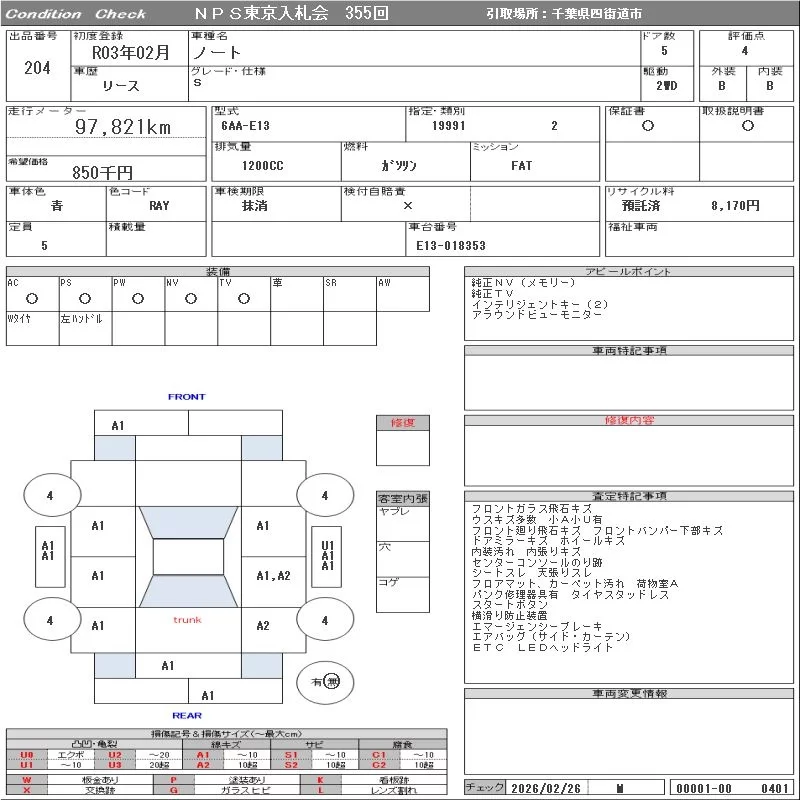Click the front-left tire tread circle

tap(50, 495)
